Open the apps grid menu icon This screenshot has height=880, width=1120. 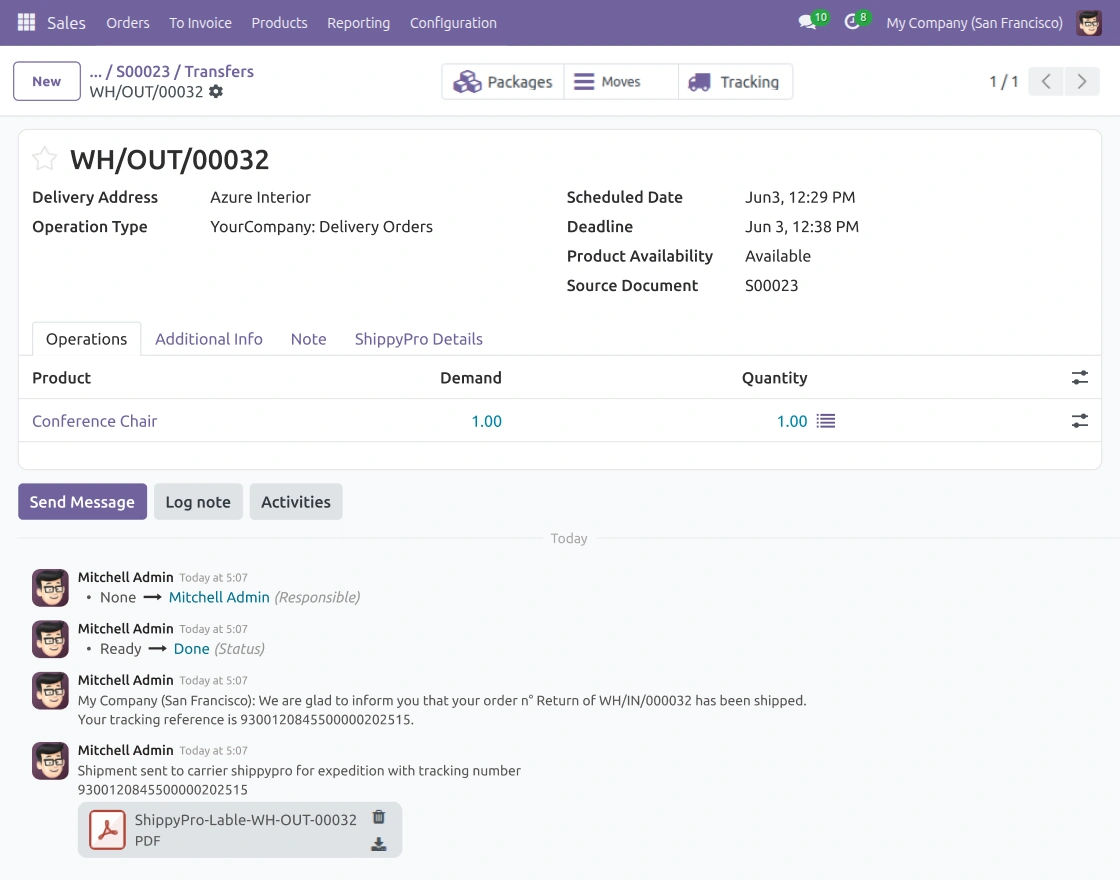(x=26, y=23)
